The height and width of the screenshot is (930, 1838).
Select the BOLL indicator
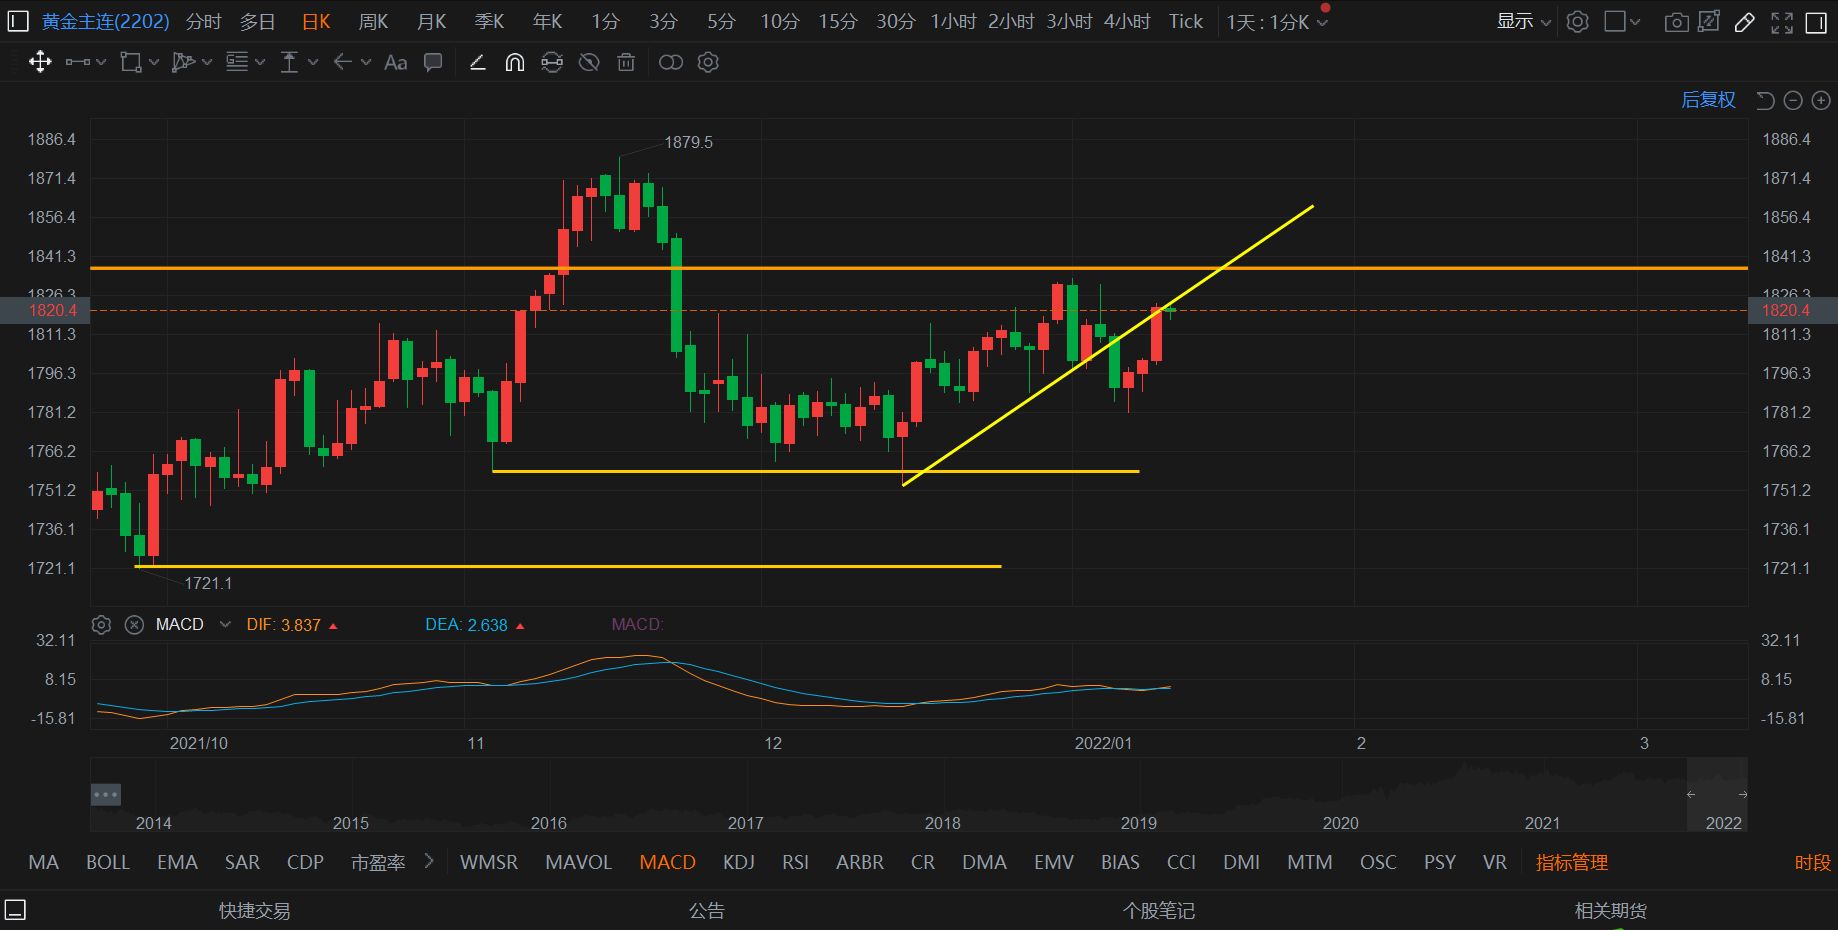pos(108,862)
